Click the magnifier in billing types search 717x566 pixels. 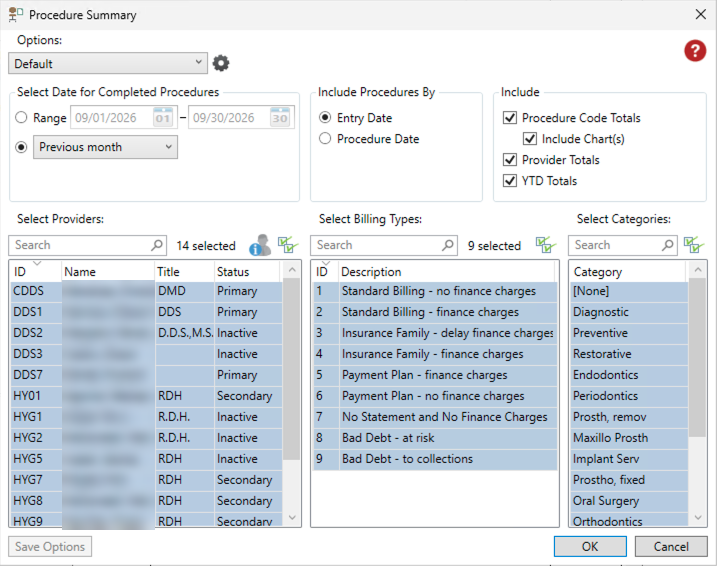click(448, 245)
